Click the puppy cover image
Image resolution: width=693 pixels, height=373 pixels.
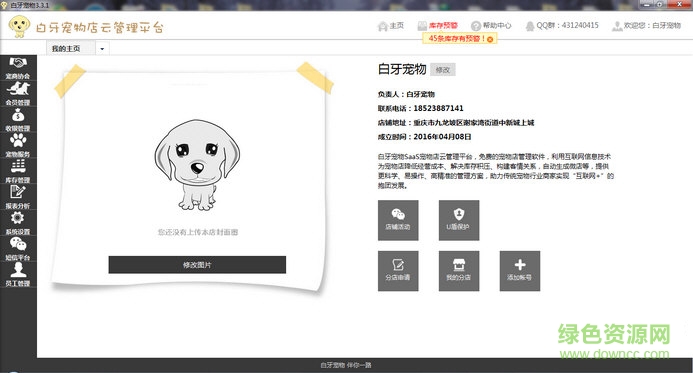point(197,164)
